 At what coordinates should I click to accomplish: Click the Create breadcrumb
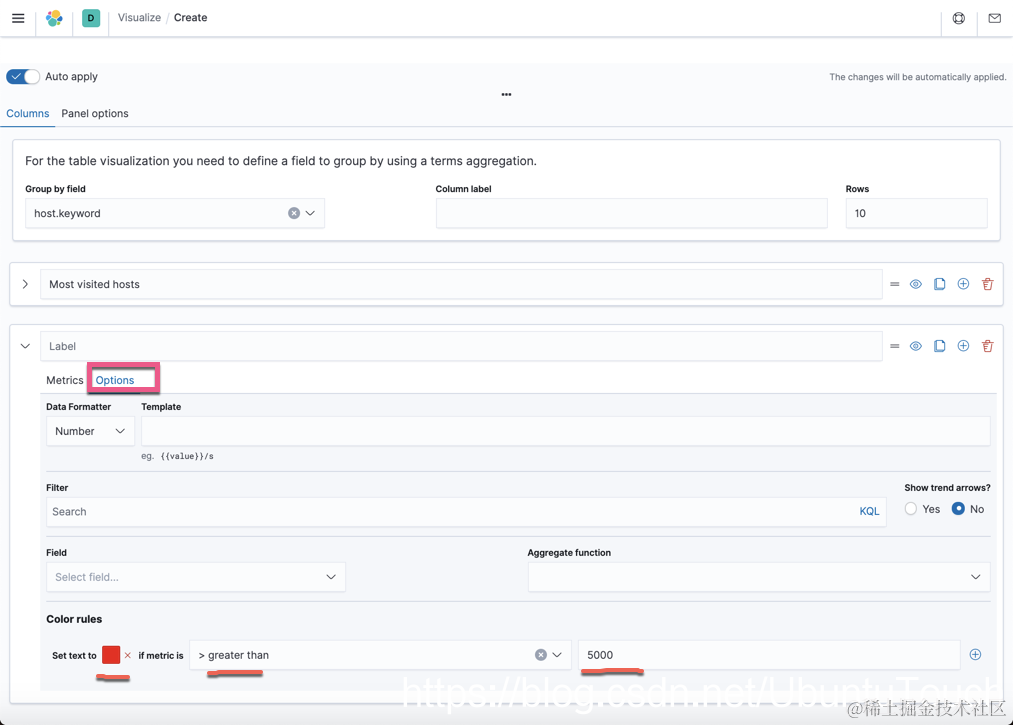[x=191, y=18]
